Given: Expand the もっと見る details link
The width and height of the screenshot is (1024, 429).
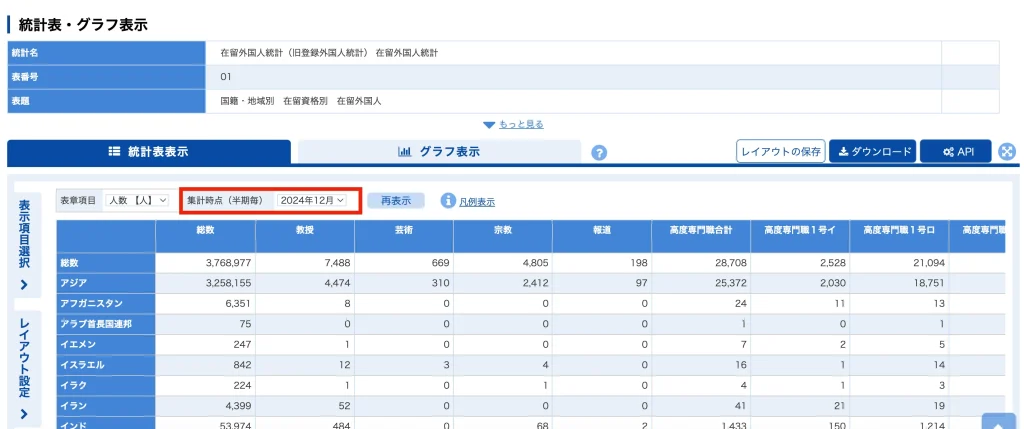Looking at the screenshot, I should (x=513, y=124).
